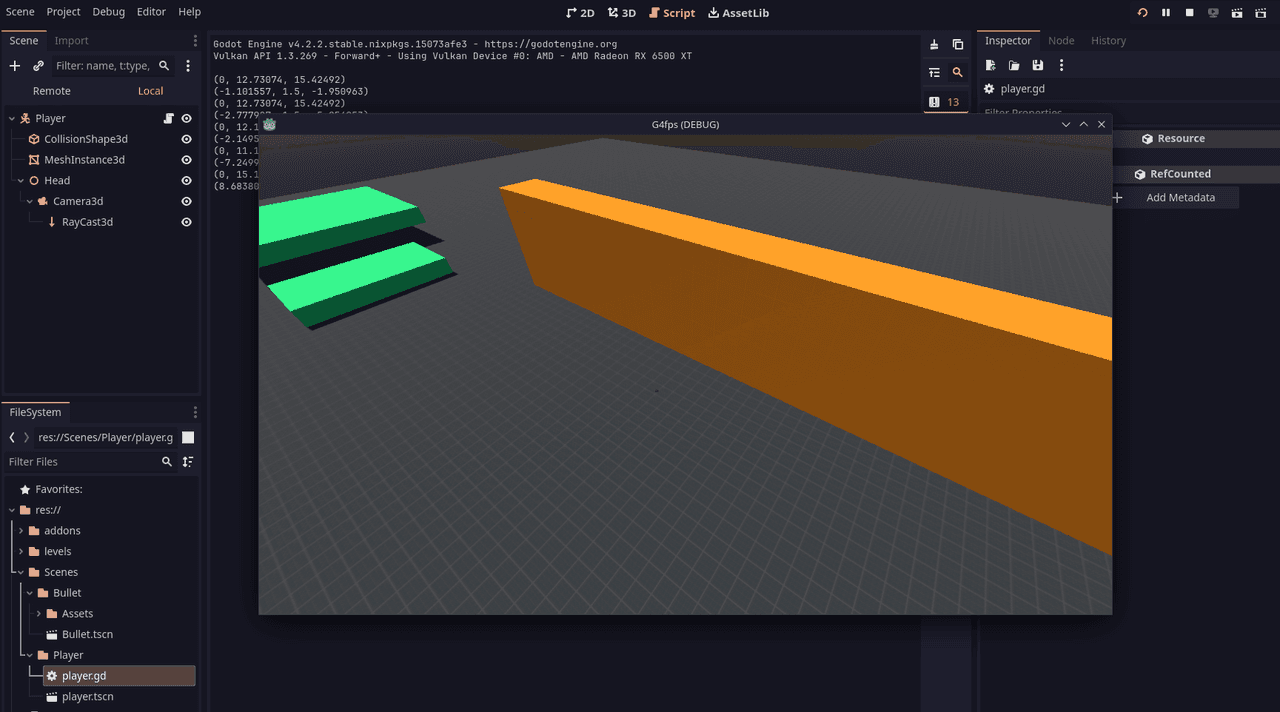Expand the addons folder

tap(21, 531)
